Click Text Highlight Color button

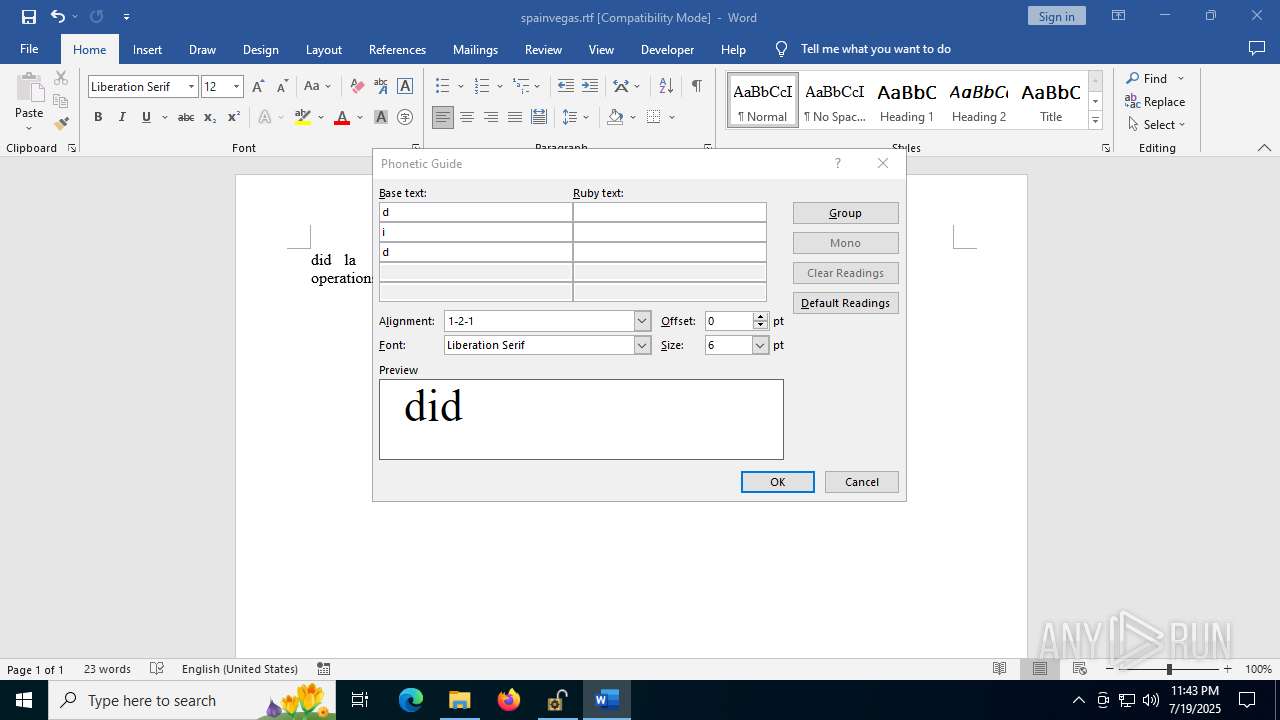tap(304, 117)
